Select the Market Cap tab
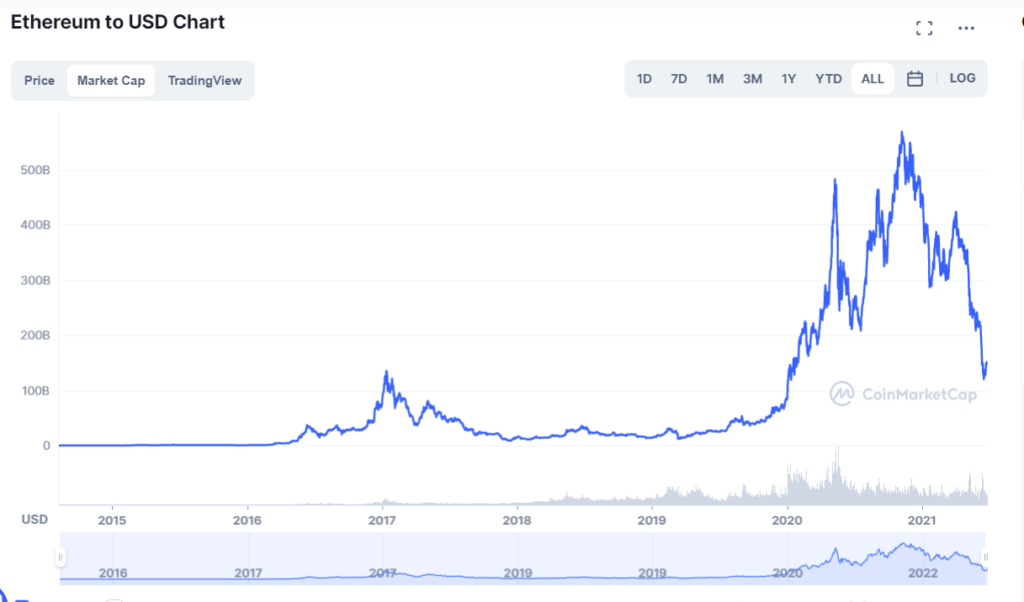1024x602 pixels. coord(111,80)
